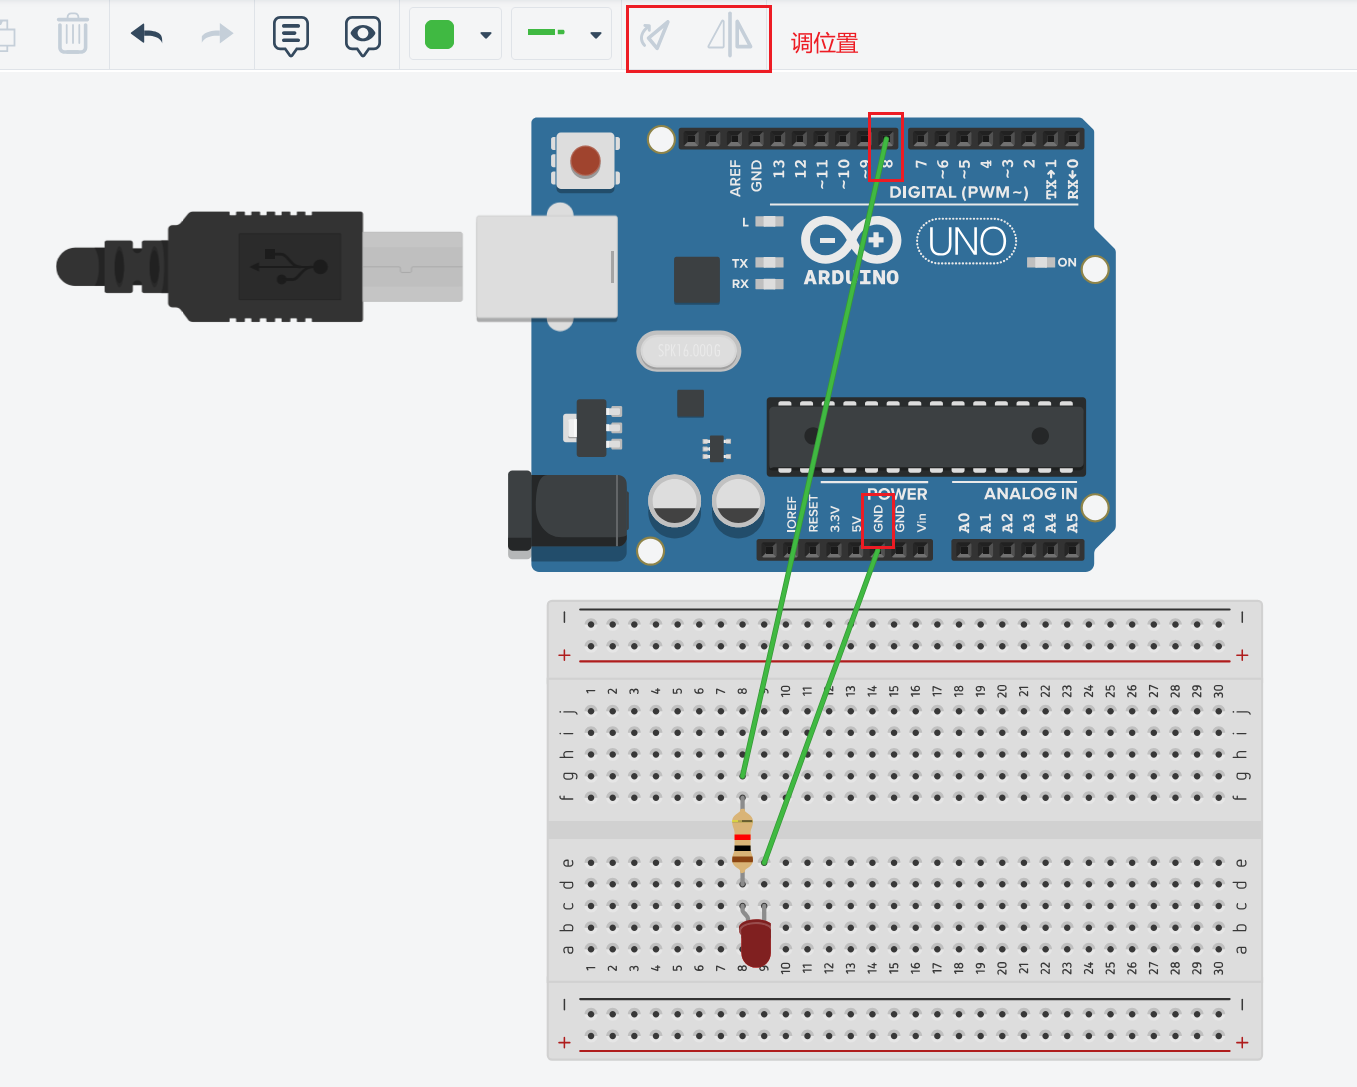Click digital pin 4 socket
The width and height of the screenshot is (1357, 1087).
click(x=986, y=139)
